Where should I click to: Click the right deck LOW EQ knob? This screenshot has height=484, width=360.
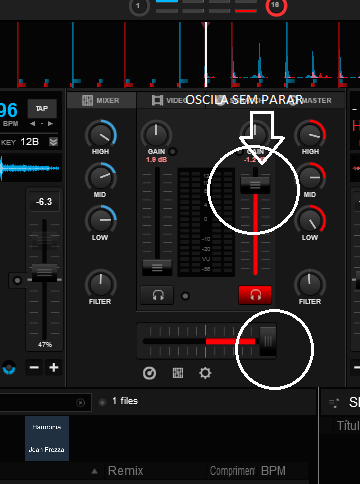point(310,220)
